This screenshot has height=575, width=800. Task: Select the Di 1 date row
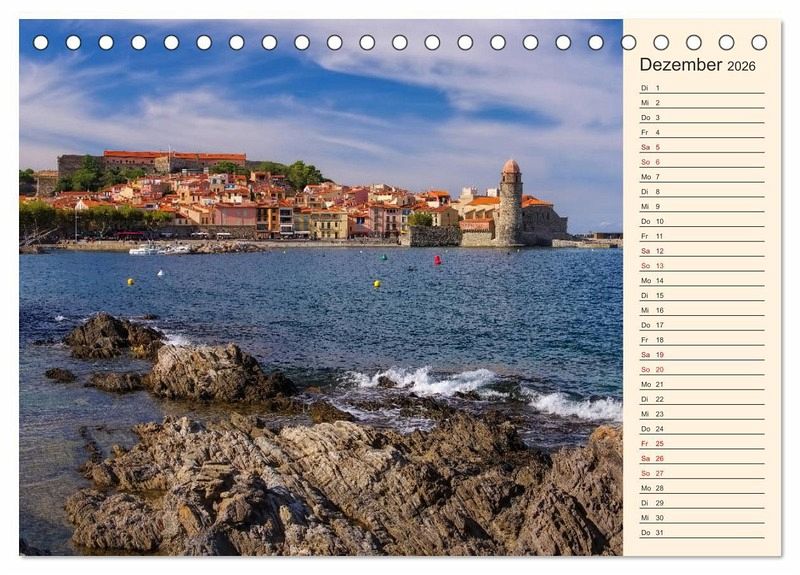[701, 88]
